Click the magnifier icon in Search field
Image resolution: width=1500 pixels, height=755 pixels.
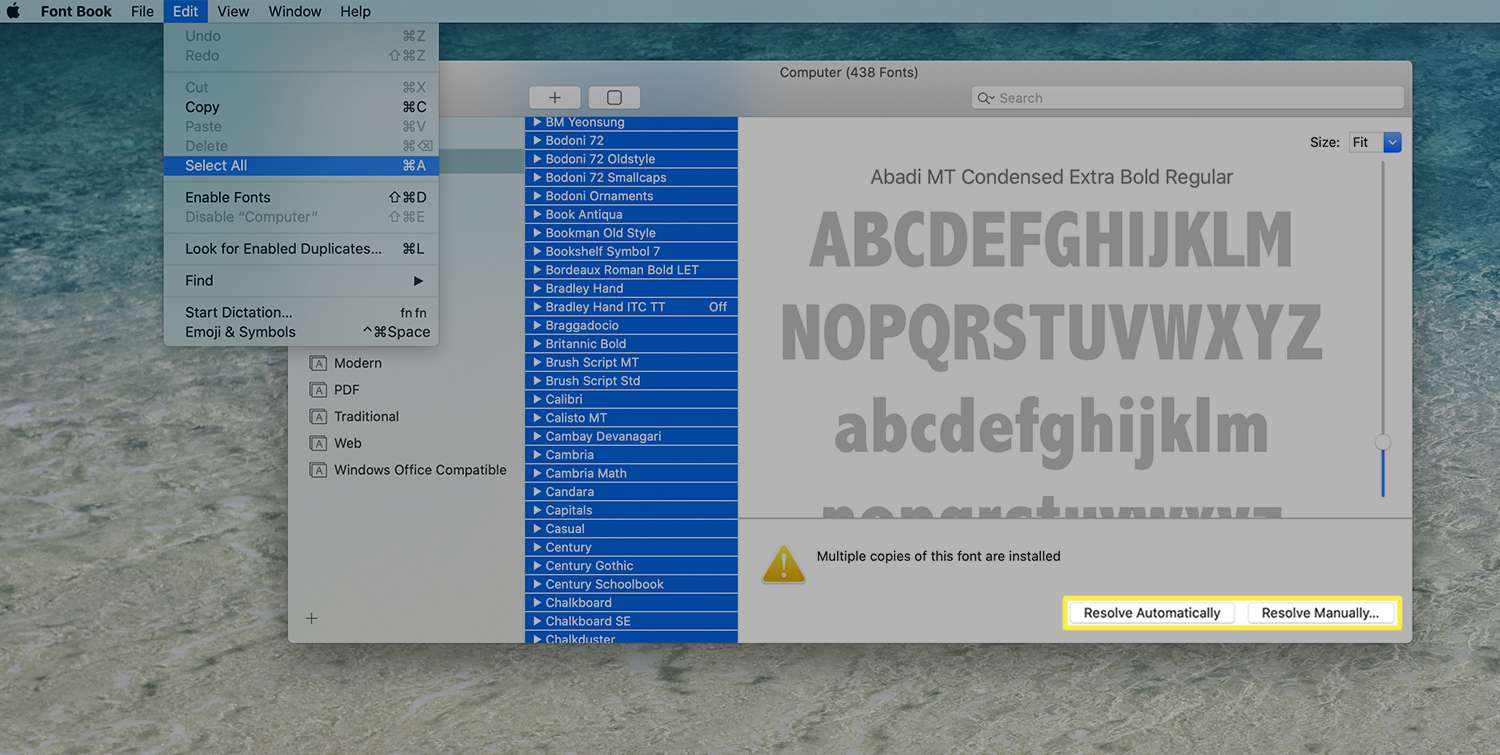click(x=986, y=98)
